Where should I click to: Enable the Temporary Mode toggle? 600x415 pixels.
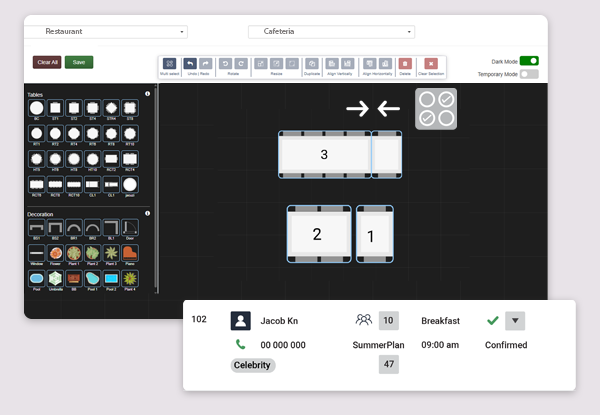tap(529, 74)
